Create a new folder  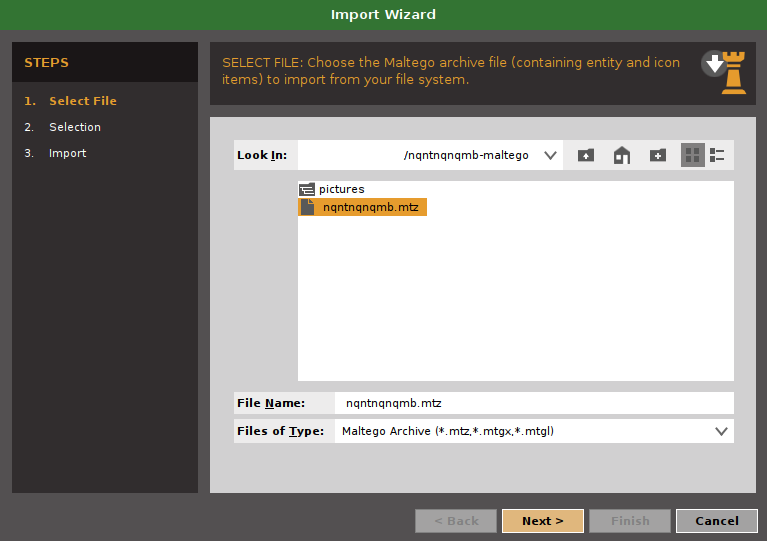[657, 156]
